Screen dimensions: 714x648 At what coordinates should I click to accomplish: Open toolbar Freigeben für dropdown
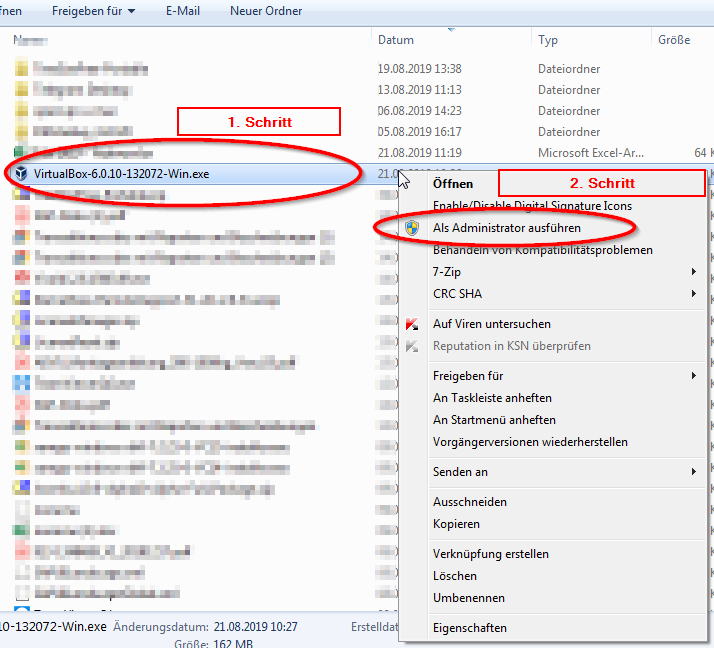[x=93, y=11]
